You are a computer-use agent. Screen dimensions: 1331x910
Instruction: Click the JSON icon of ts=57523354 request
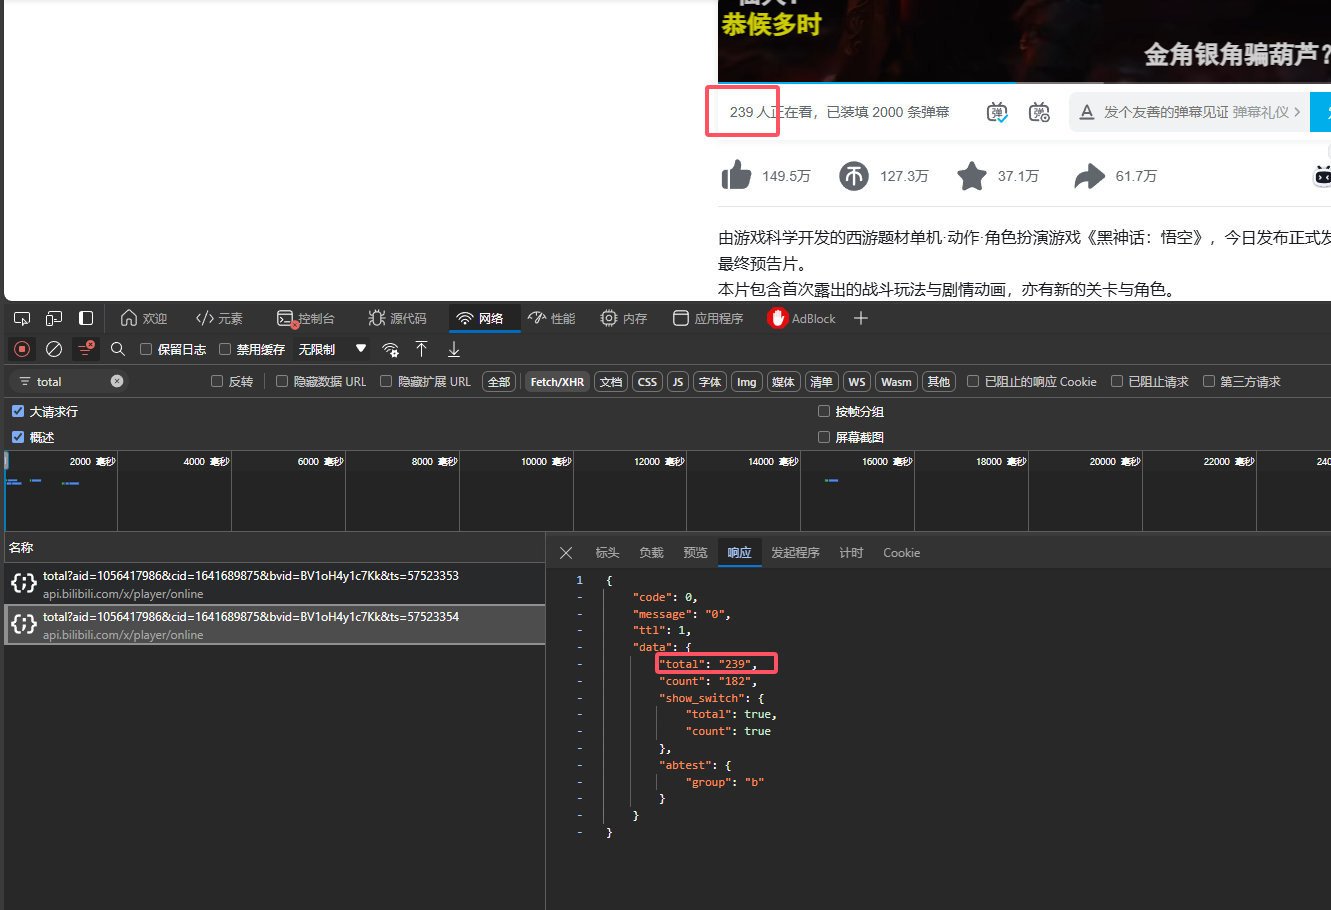24,624
